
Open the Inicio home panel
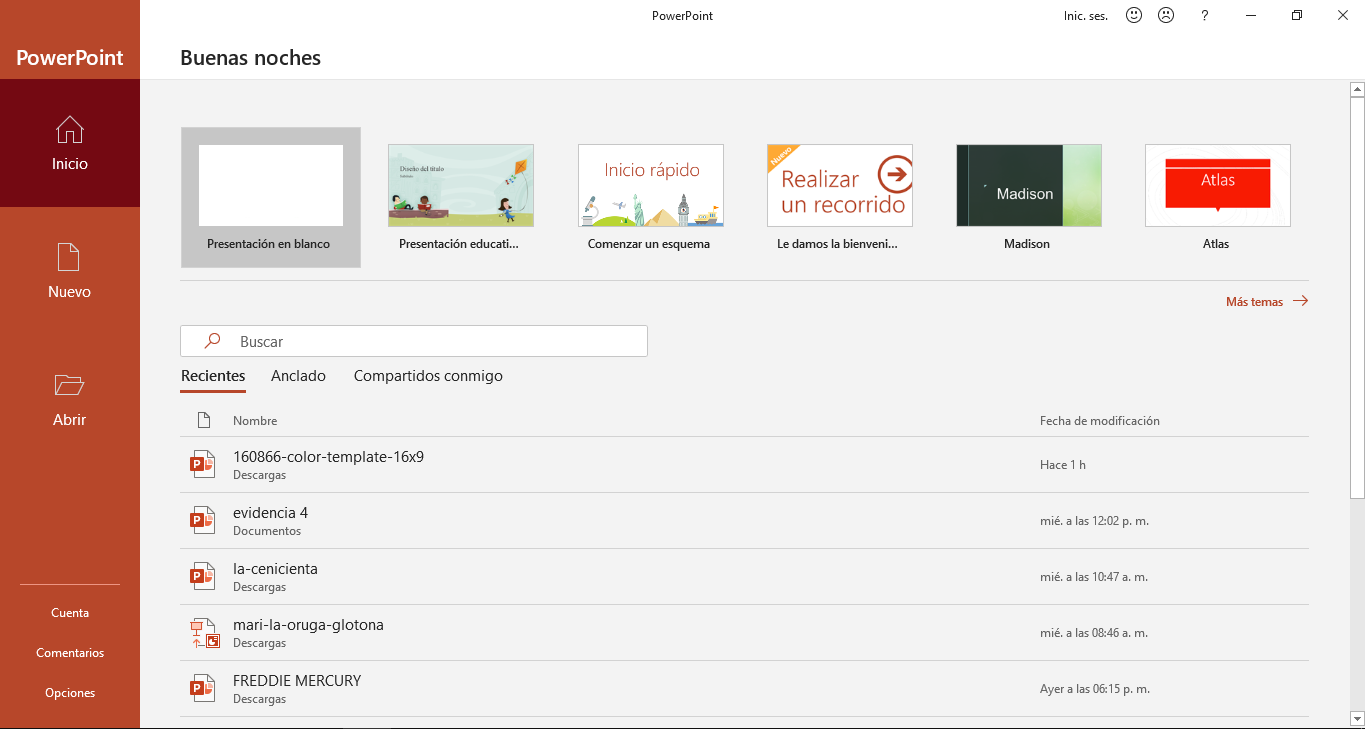tap(69, 143)
